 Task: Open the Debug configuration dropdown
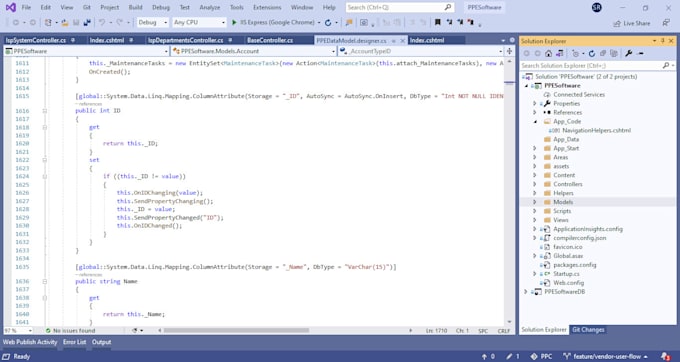coord(152,23)
